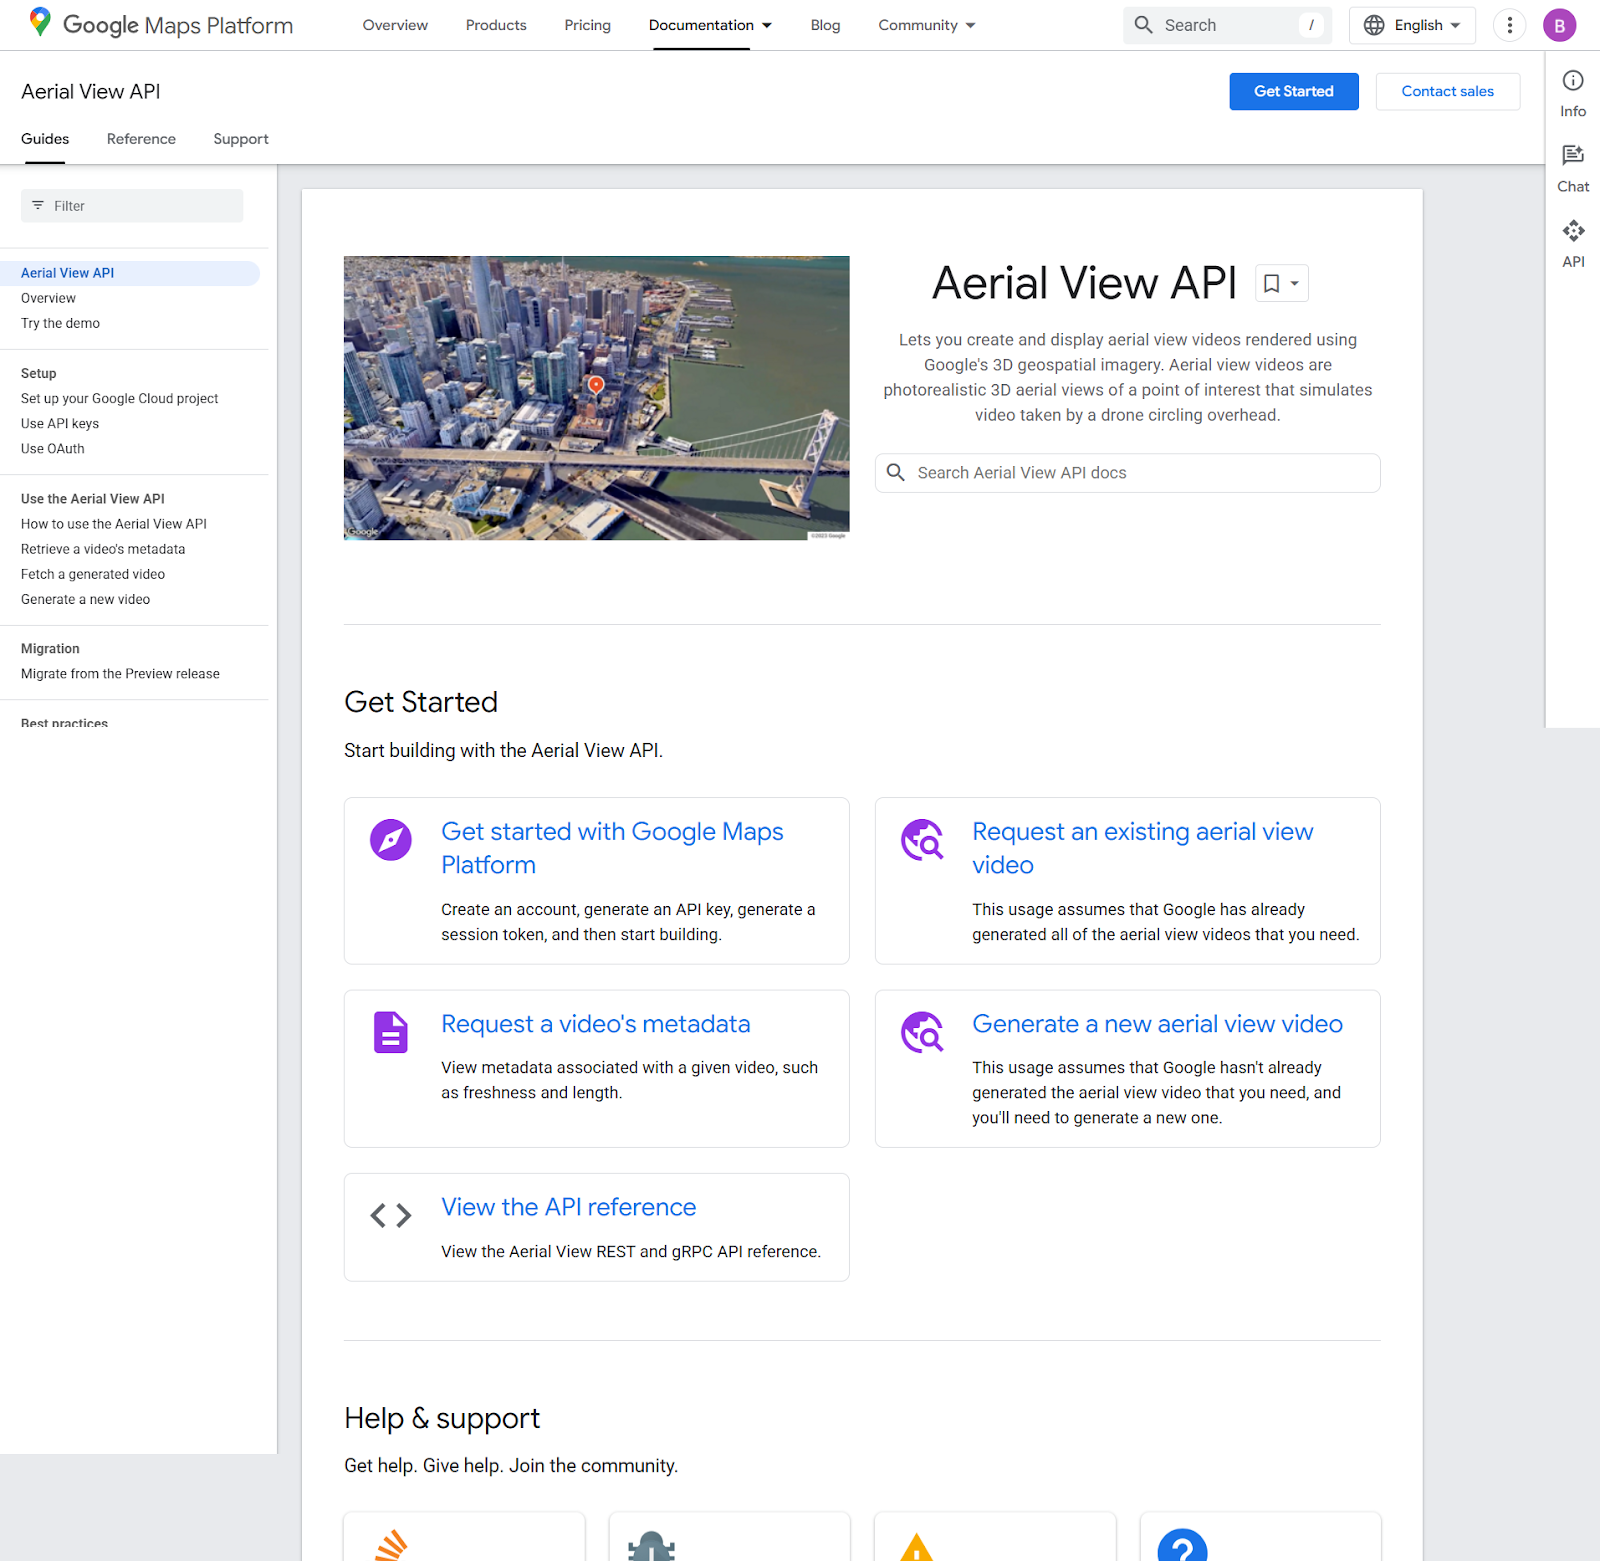Click the bookmark icon beside Aerial View API
This screenshot has height=1561, width=1600.
click(x=1271, y=284)
